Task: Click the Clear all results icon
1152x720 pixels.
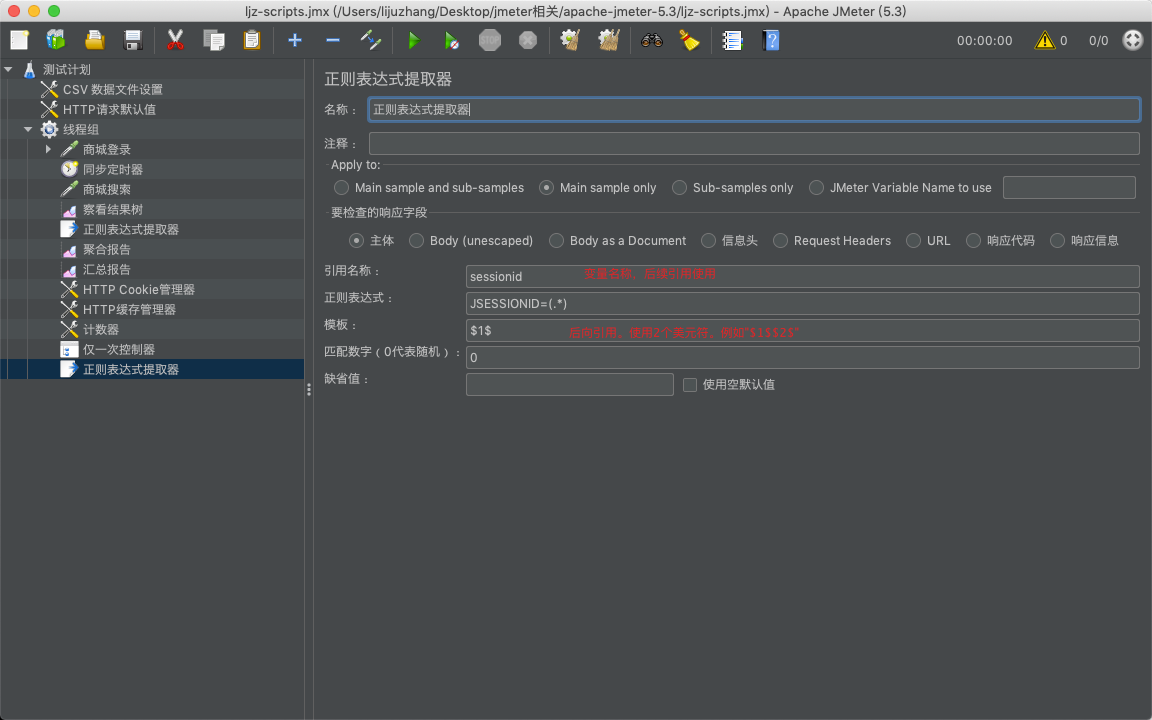Action: point(609,40)
